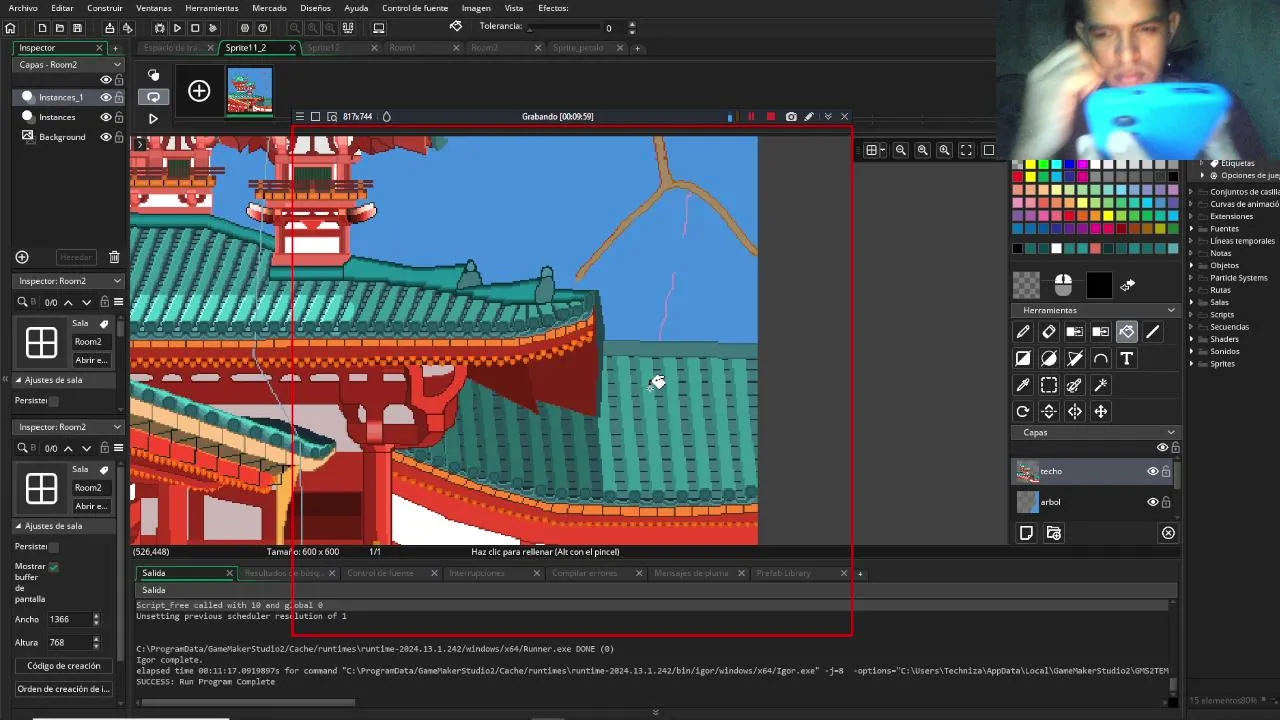Toggle visibility of Background room layer
This screenshot has height=720, width=1280.
pyautogui.click(x=105, y=137)
